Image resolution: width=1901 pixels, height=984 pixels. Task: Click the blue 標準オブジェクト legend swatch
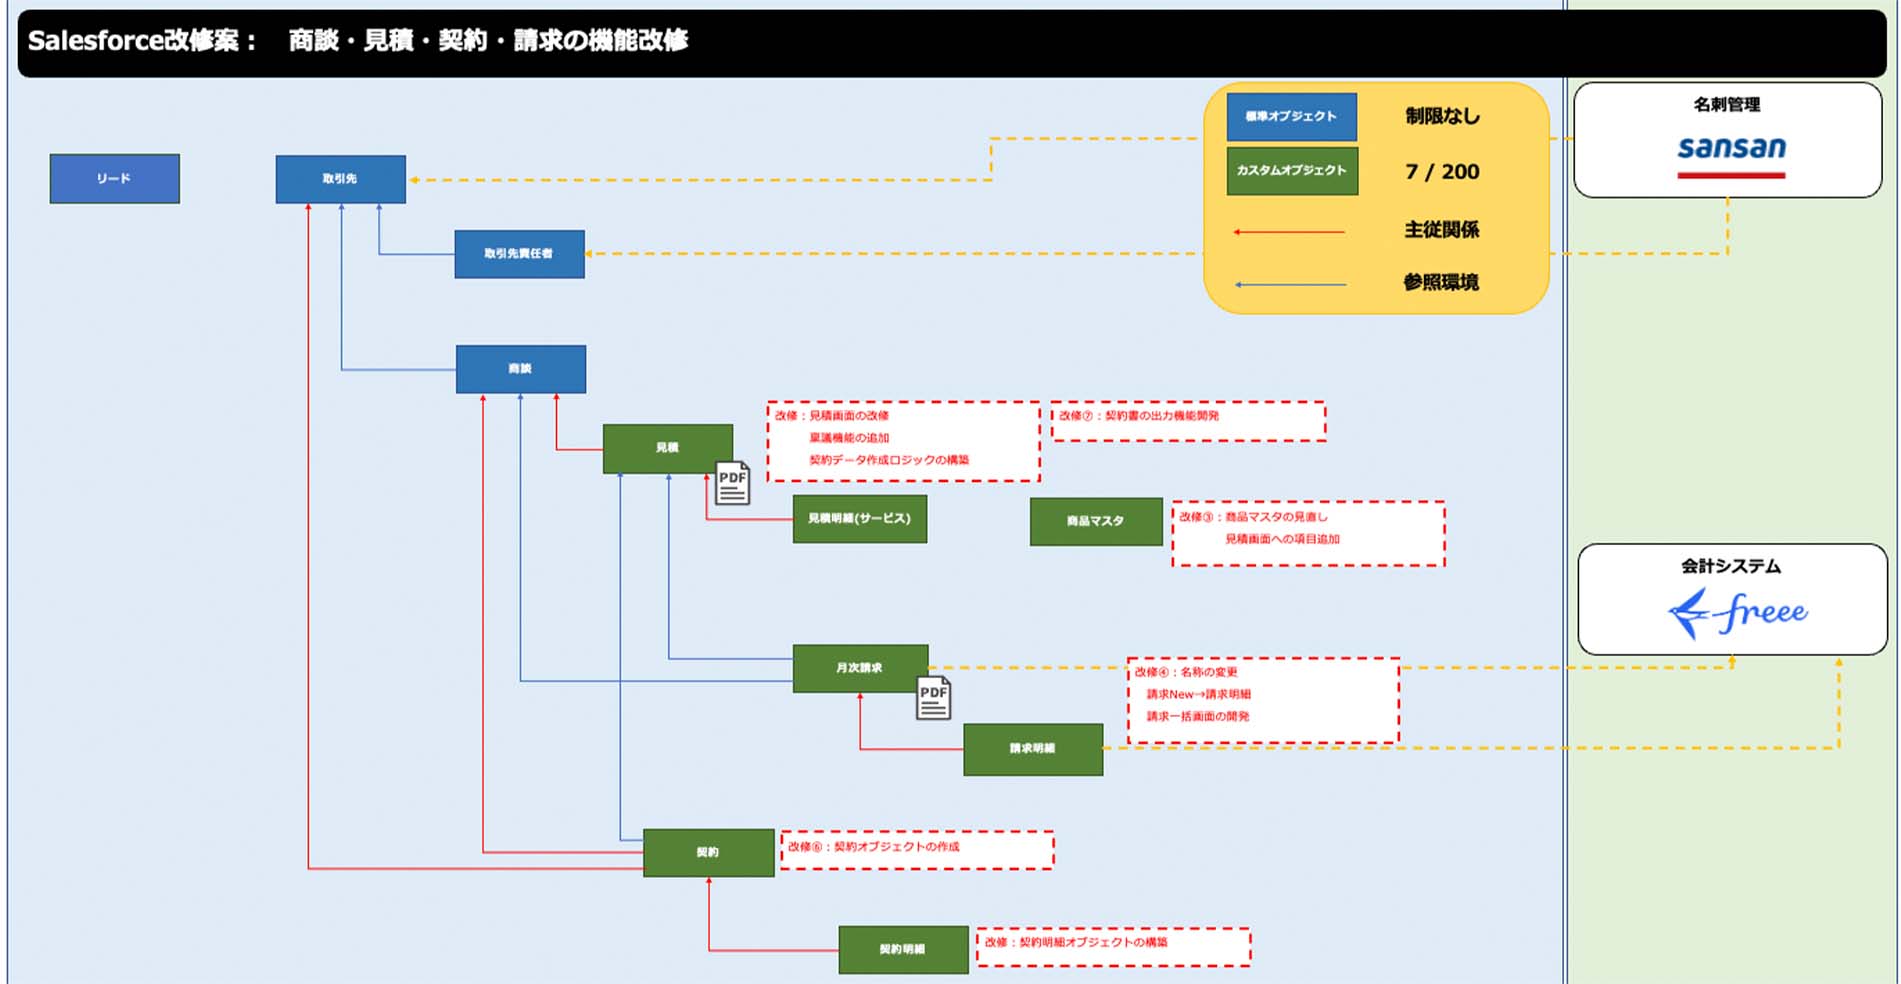[x=1292, y=117]
